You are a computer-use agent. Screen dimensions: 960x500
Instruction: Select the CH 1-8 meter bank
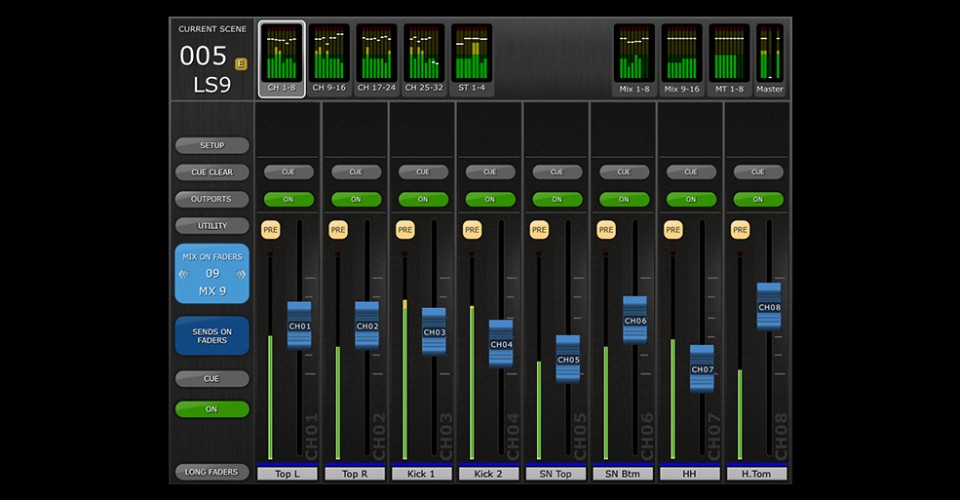pyautogui.click(x=282, y=59)
